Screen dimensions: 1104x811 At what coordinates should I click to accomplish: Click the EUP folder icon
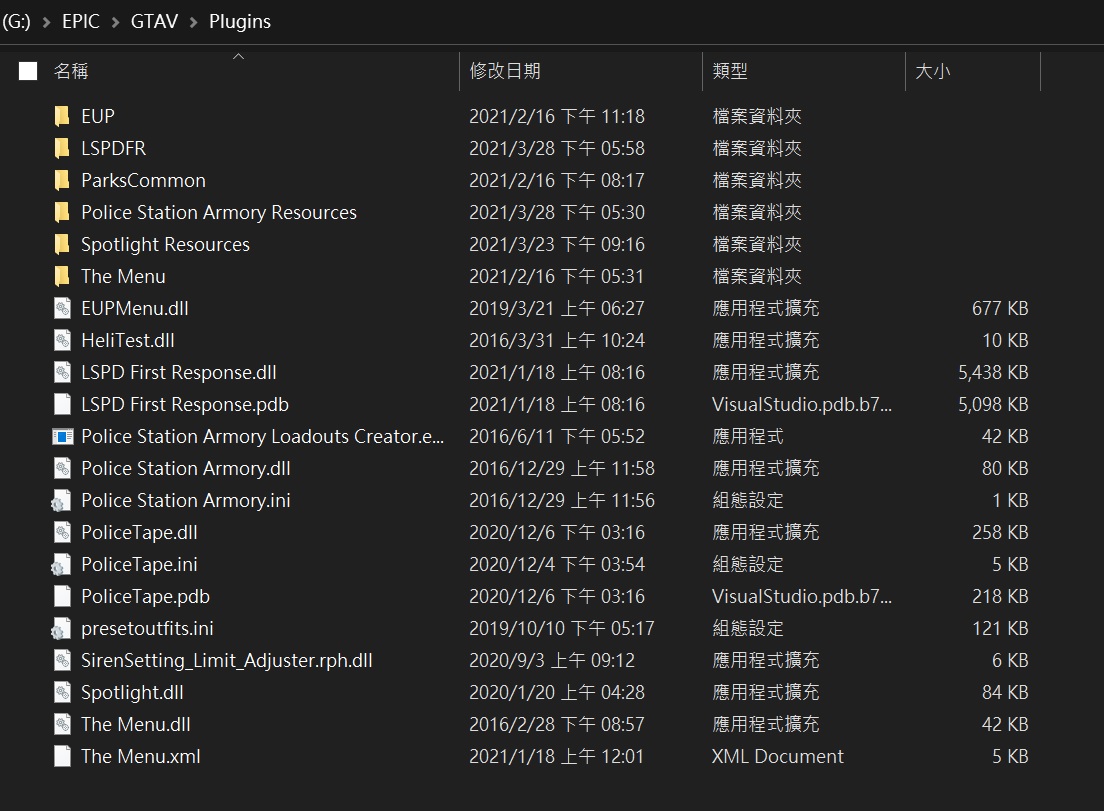tap(62, 116)
